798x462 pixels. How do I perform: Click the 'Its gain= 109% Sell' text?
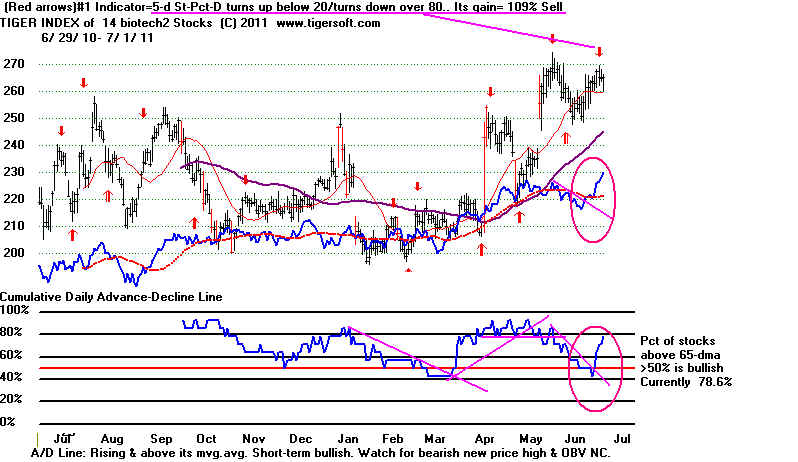pos(509,7)
